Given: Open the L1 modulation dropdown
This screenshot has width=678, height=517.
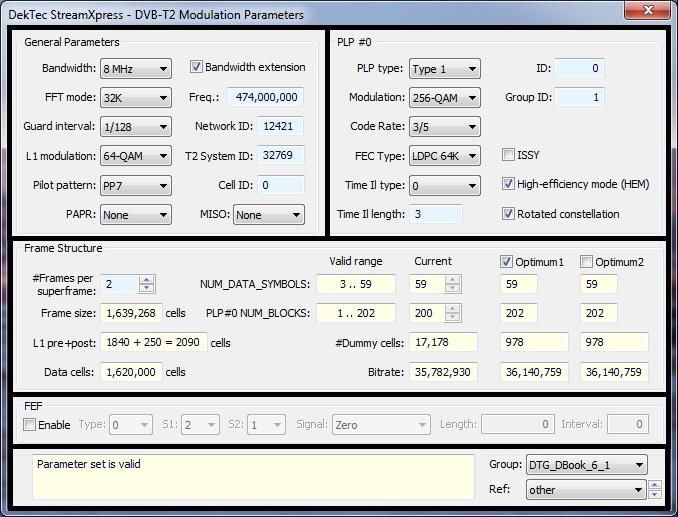Looking at the screenshot, I should (136, 156).
